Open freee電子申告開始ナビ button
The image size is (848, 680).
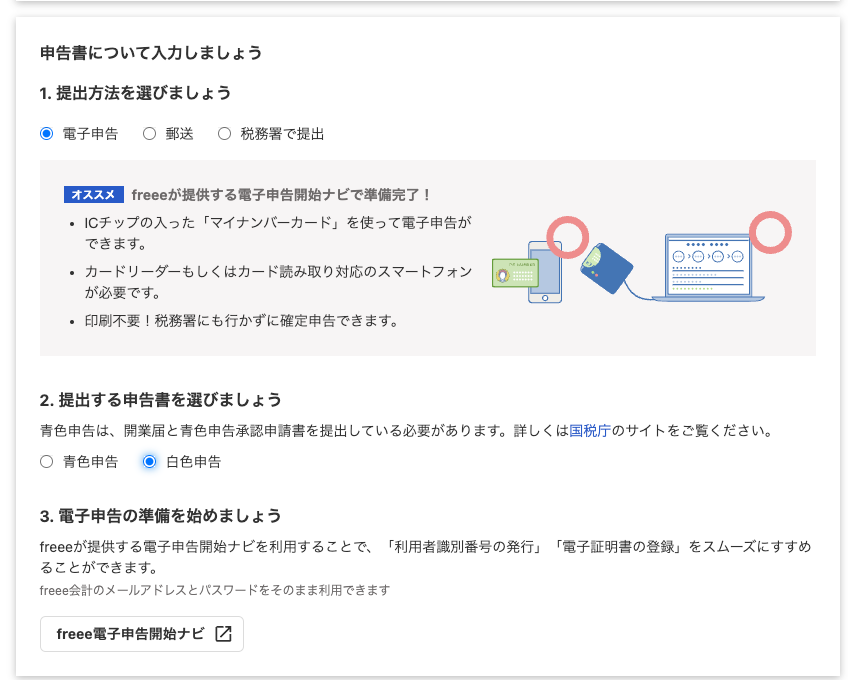coord(142,633)
